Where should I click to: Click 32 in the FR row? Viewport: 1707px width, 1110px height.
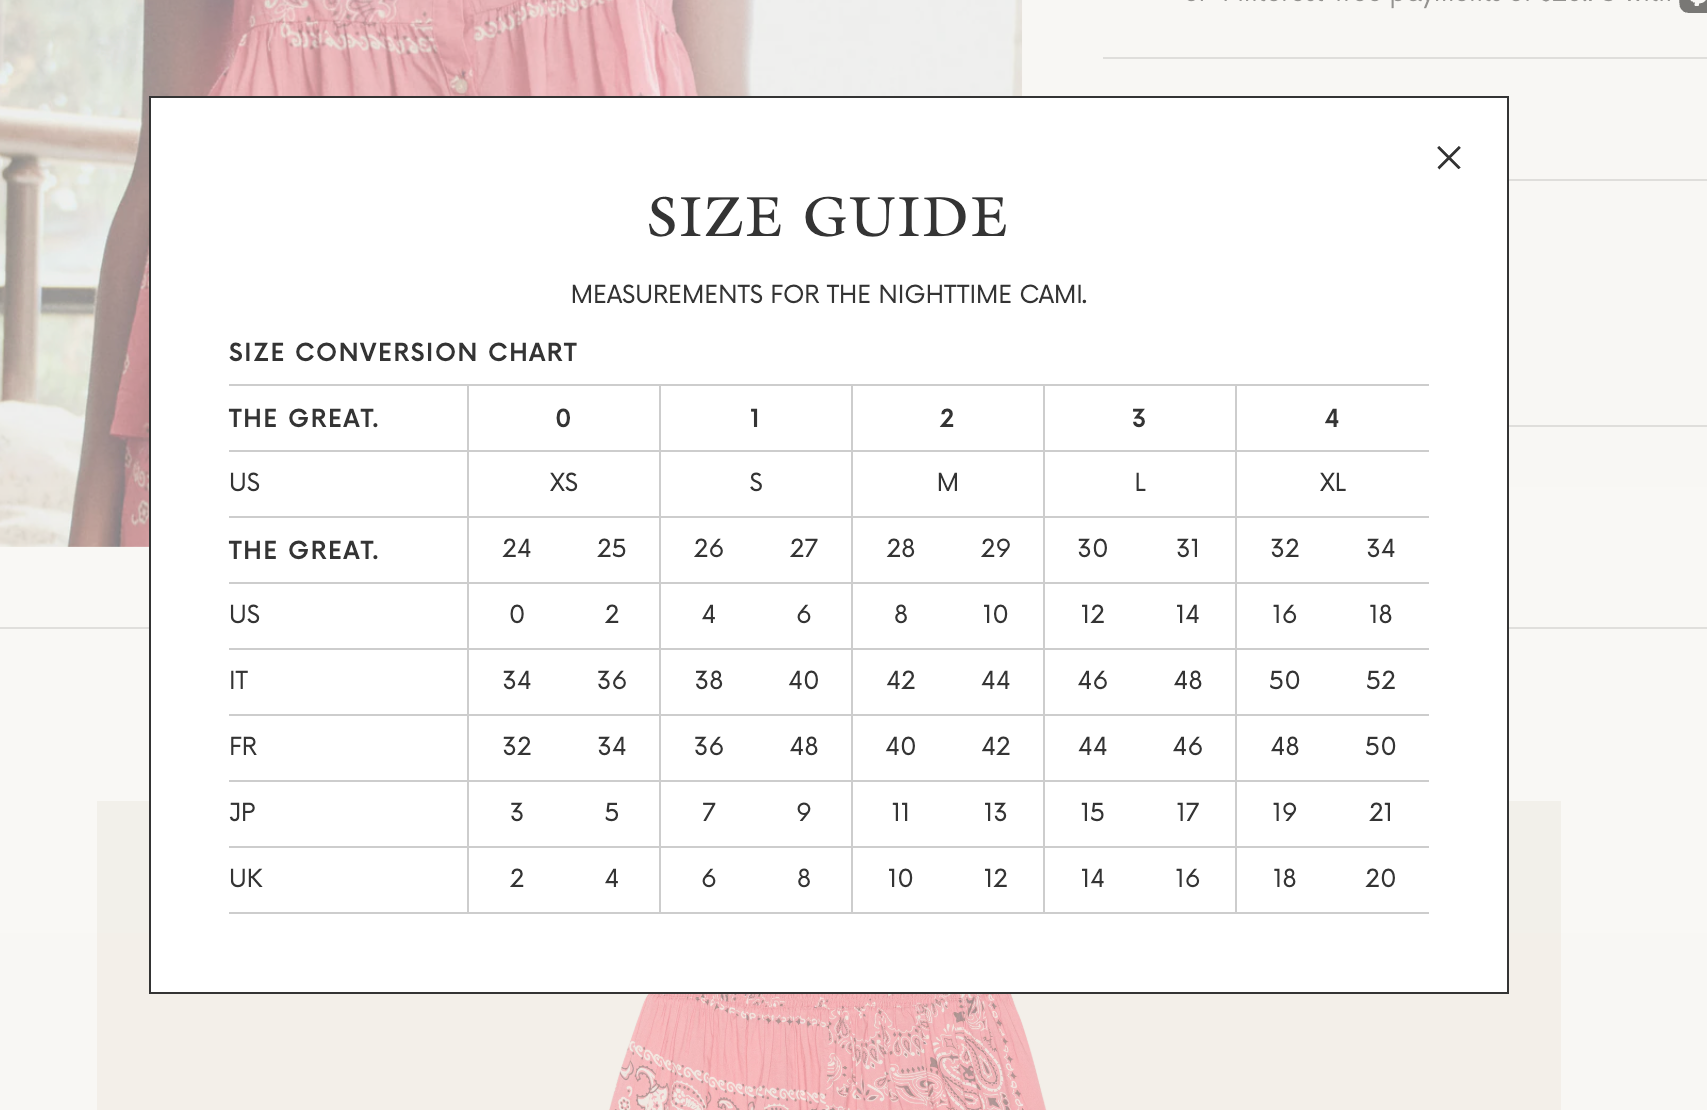tap(516, 746)
